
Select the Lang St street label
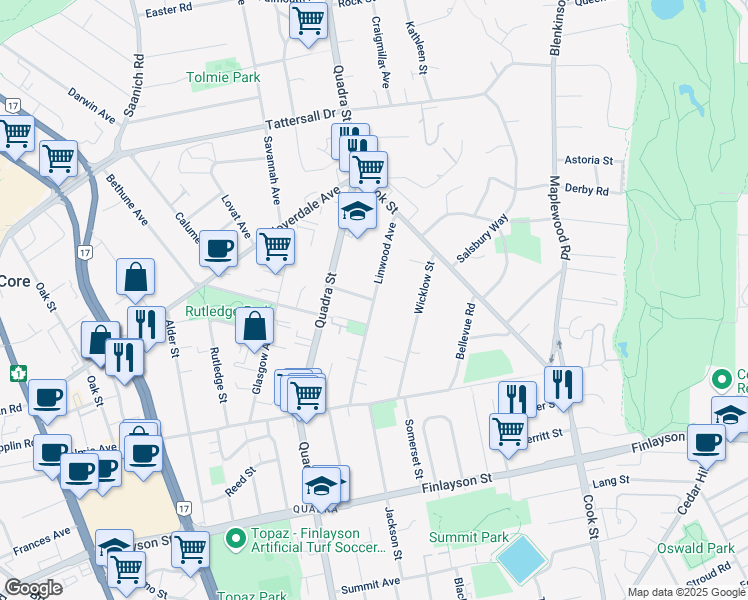[611, 482]
